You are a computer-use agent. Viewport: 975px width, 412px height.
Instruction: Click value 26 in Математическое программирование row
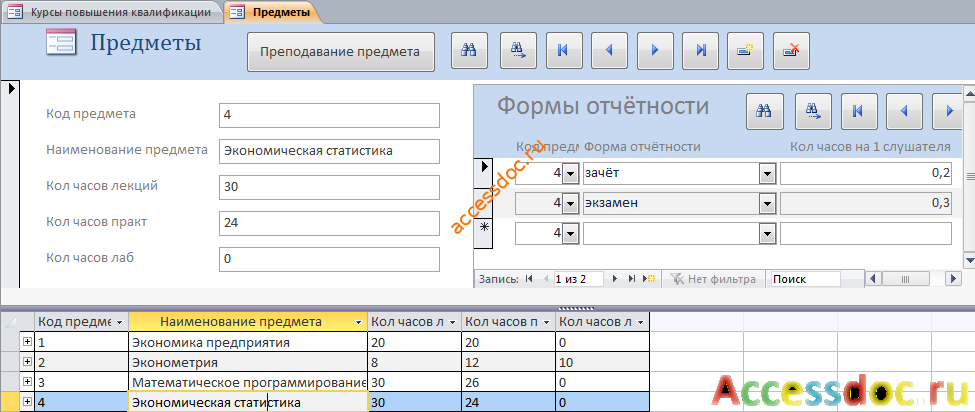[x=509, y=382]
